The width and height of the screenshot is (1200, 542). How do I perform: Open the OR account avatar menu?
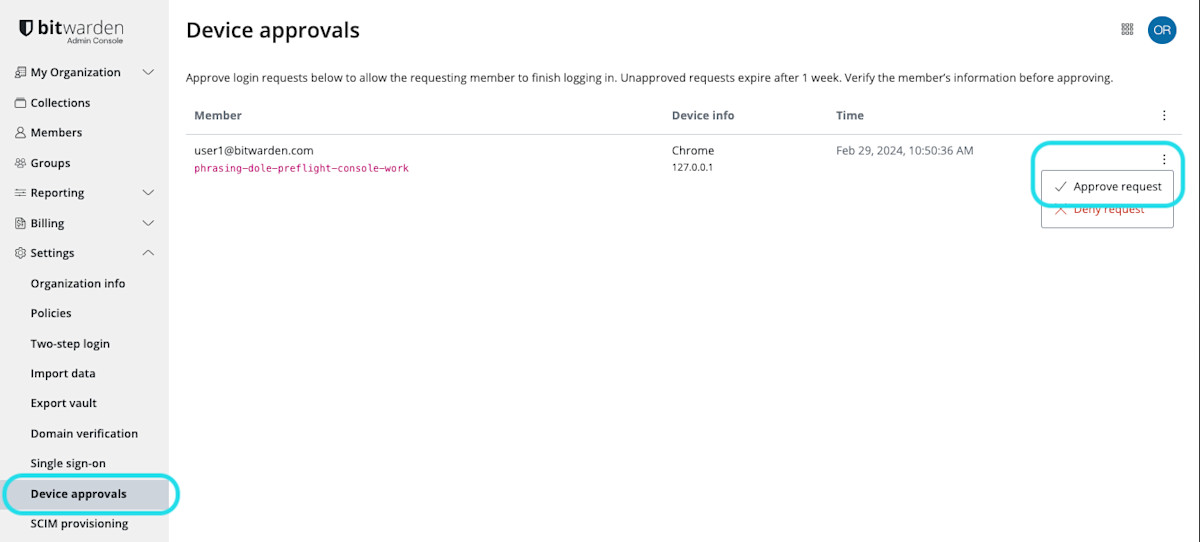(x=1161, y=30)
